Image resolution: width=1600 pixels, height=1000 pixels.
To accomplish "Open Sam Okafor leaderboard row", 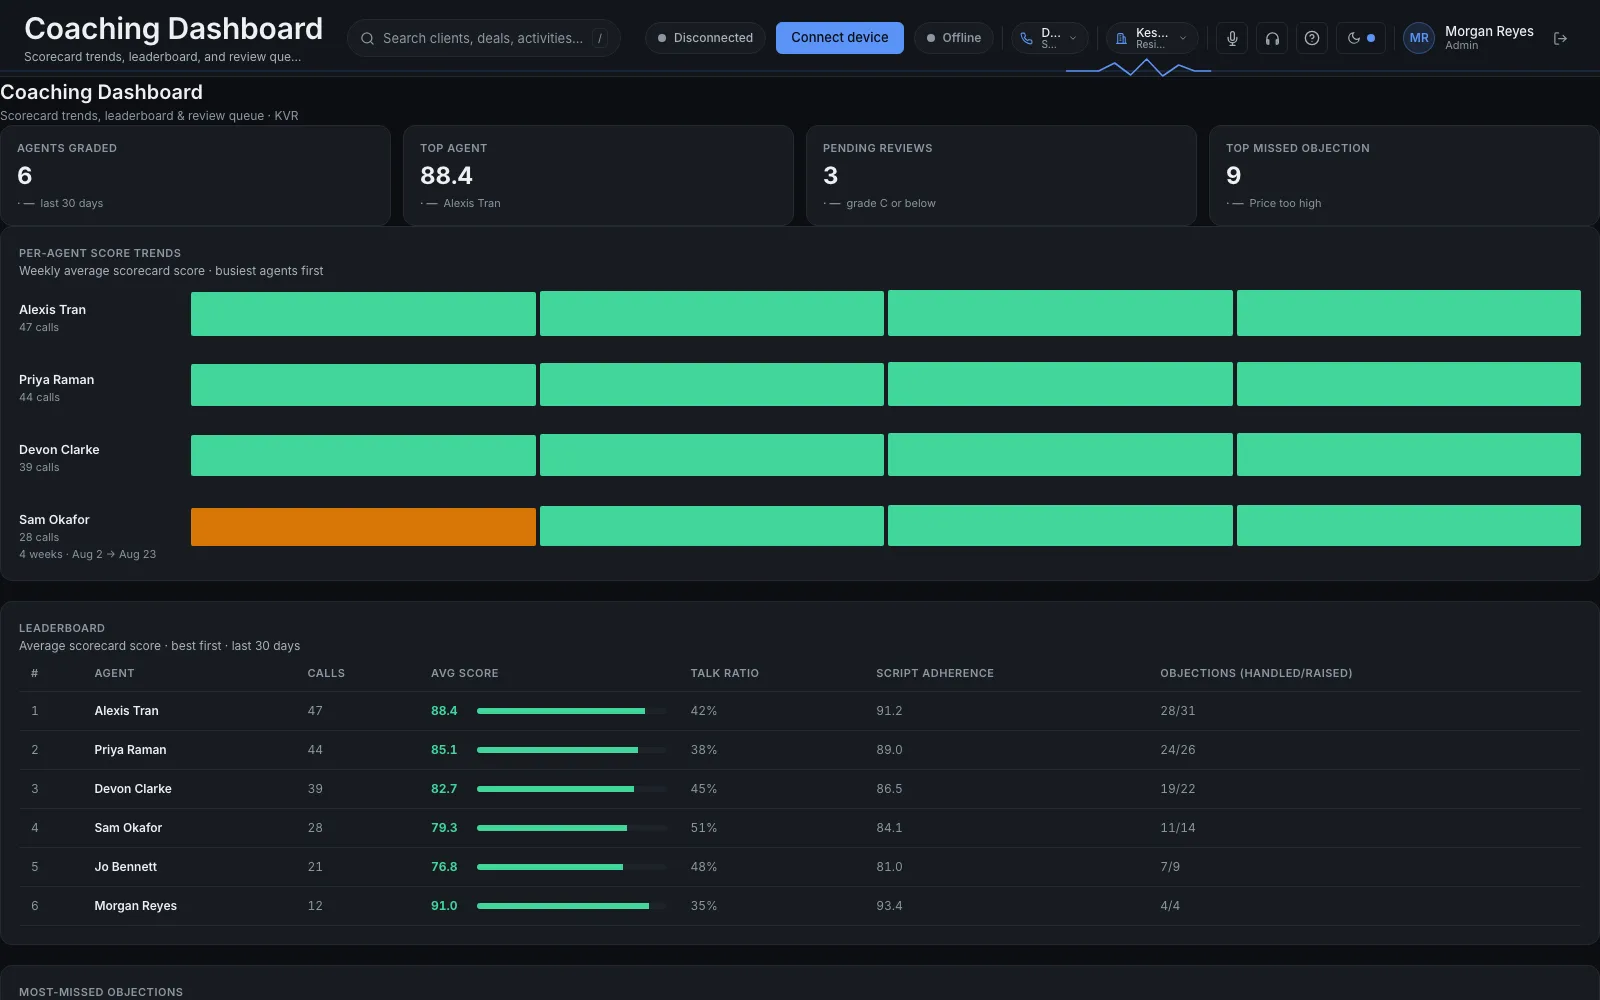I will click(x=800, y=828).
